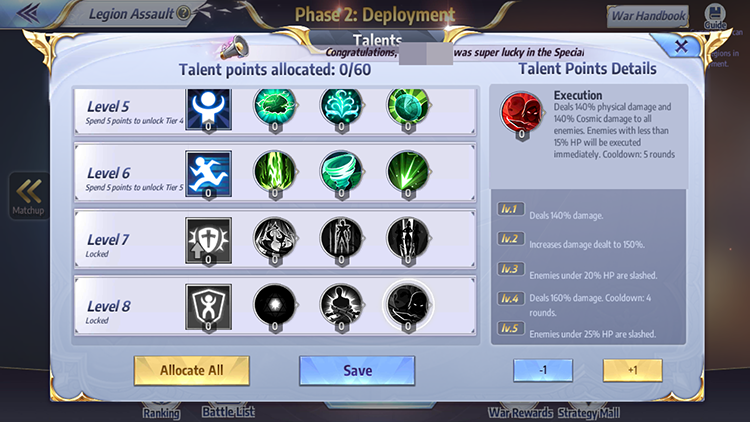The image size is (750, 422).
Task: Select the Level 7 cross shield talent icon
Action: click(209, 240)
